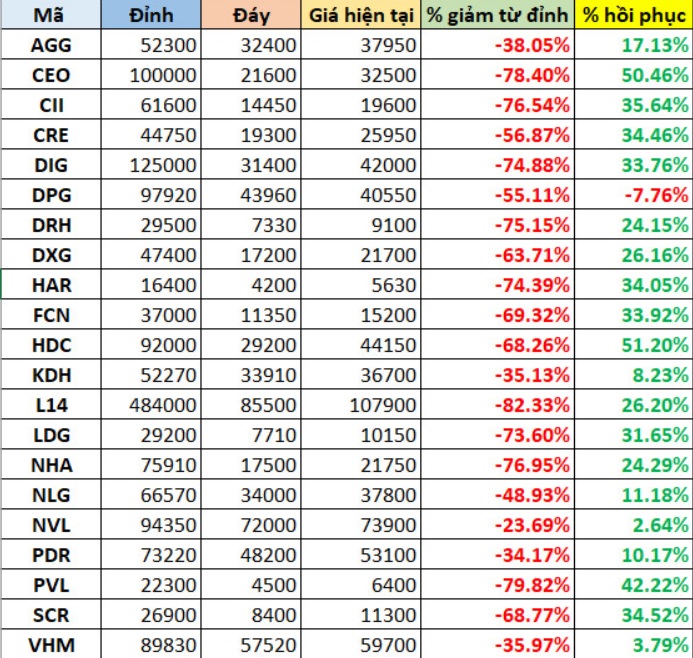The height and width of the screenshot is (658, 693).
Task: Click the current price 44150 for HDC
Action: click(361, 345)
